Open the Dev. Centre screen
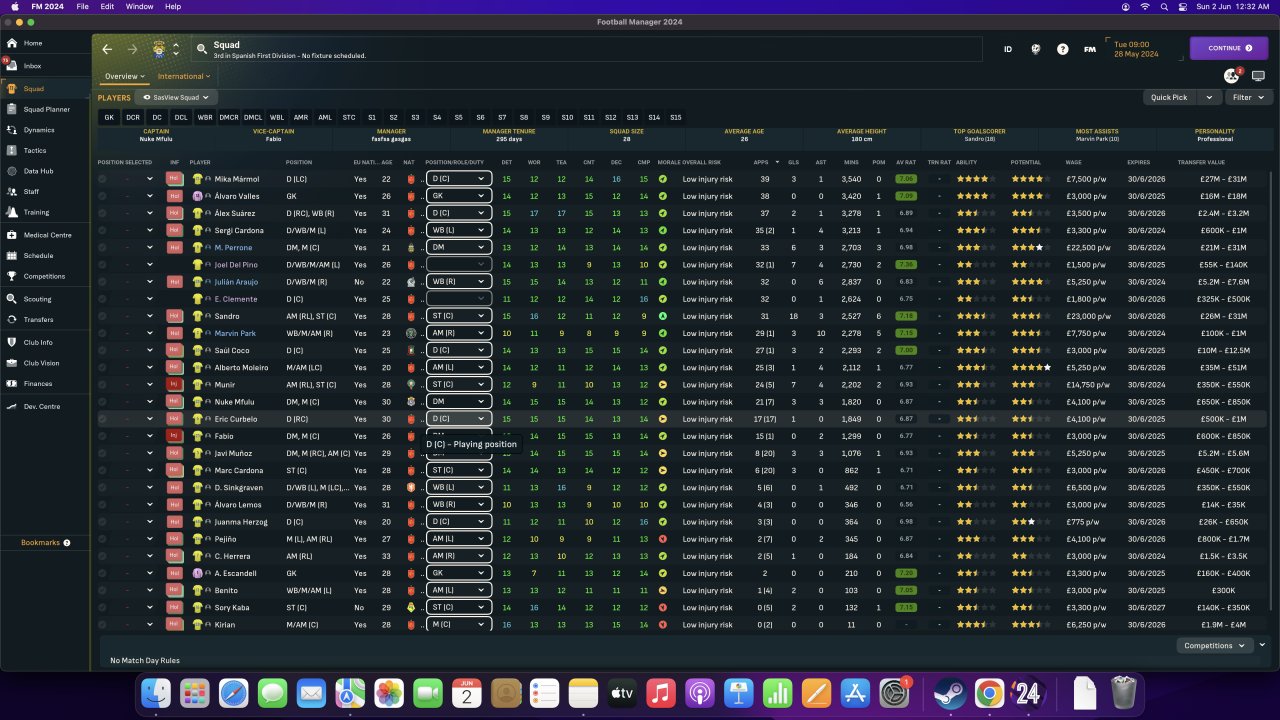The width and height of the screenshot is (1280, 720). pos(43,406)
